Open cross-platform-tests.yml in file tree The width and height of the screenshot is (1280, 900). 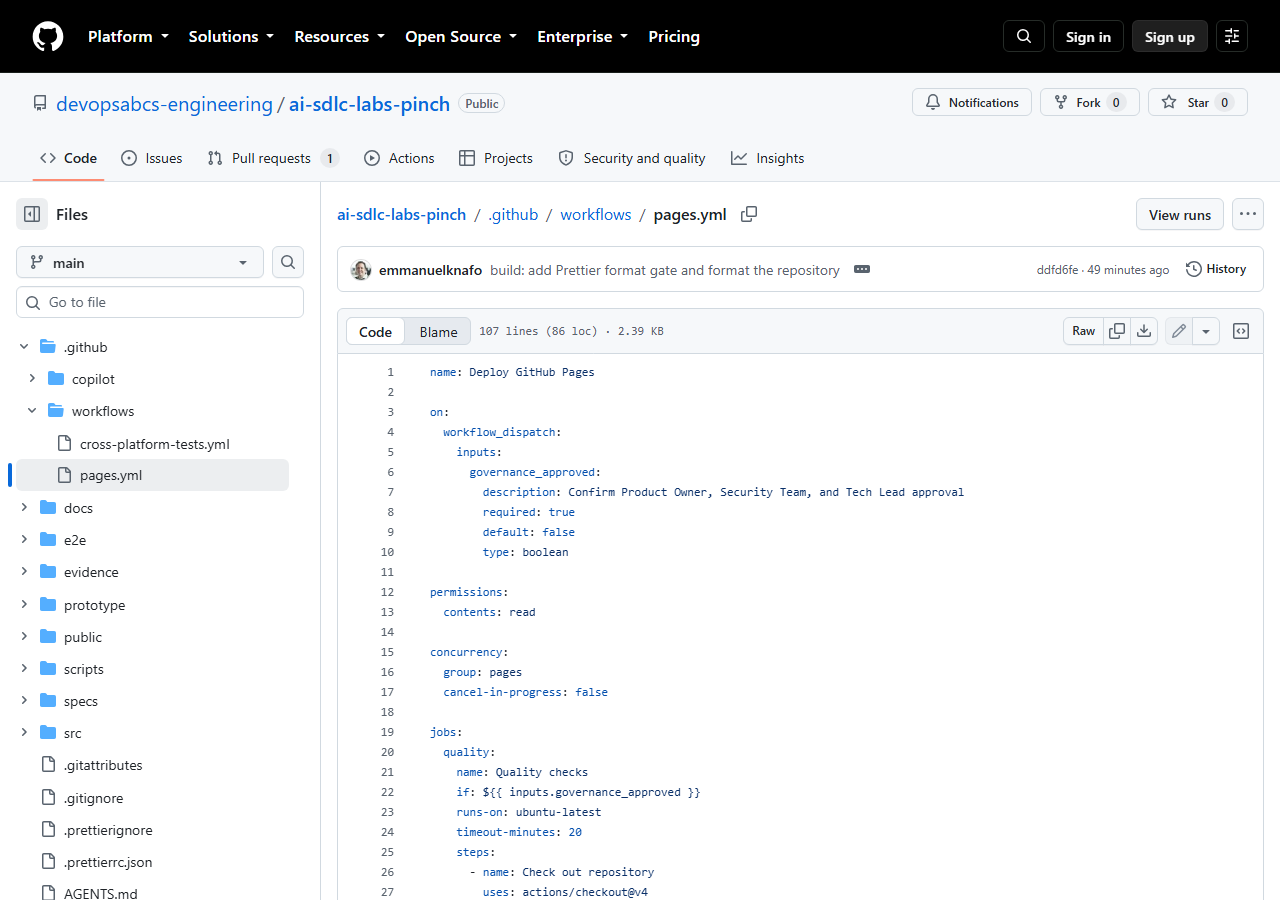click(155, 443)
